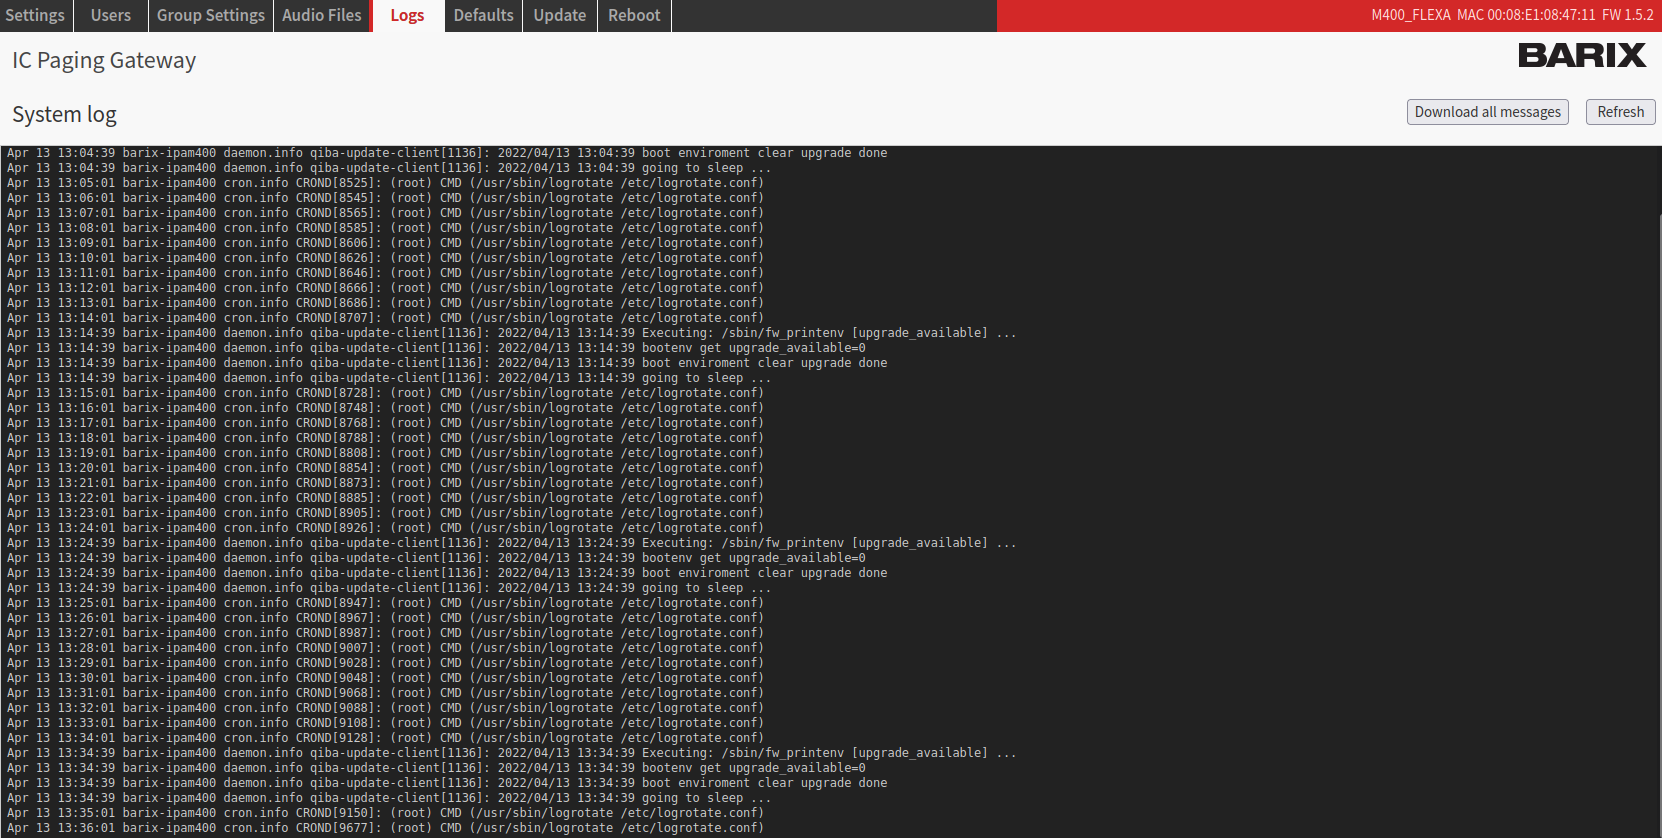Open the Update tab

coord(559,16)
